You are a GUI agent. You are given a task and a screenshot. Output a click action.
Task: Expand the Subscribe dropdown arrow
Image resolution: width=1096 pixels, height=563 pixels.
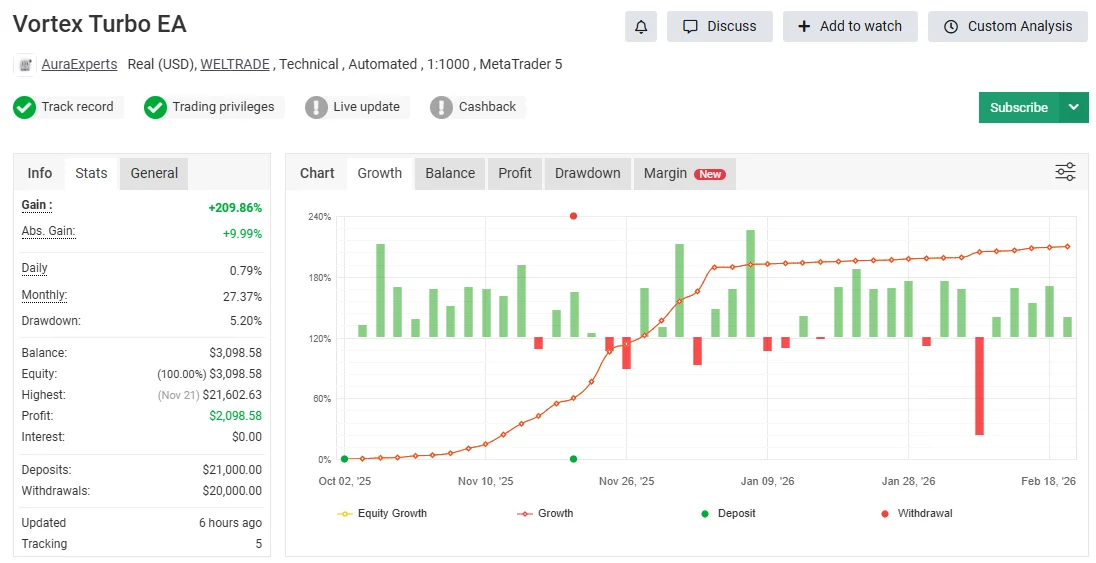click(x=1074, y=107)
